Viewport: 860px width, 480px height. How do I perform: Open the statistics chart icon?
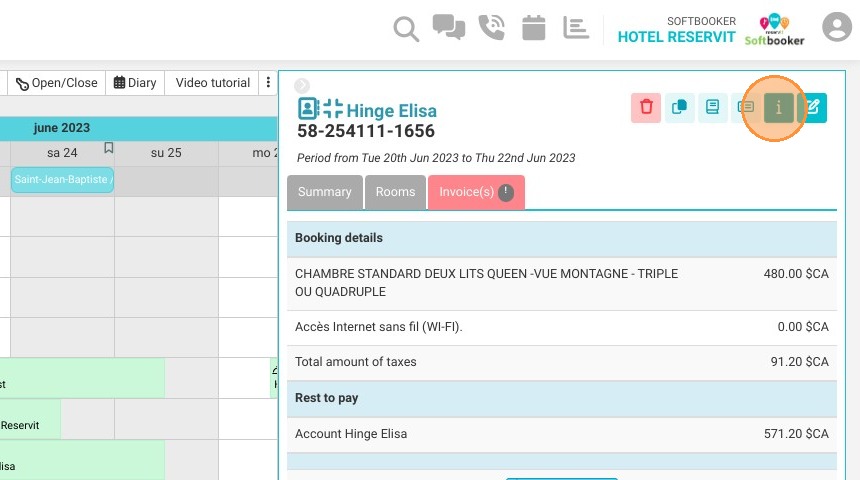pos(576,27)
